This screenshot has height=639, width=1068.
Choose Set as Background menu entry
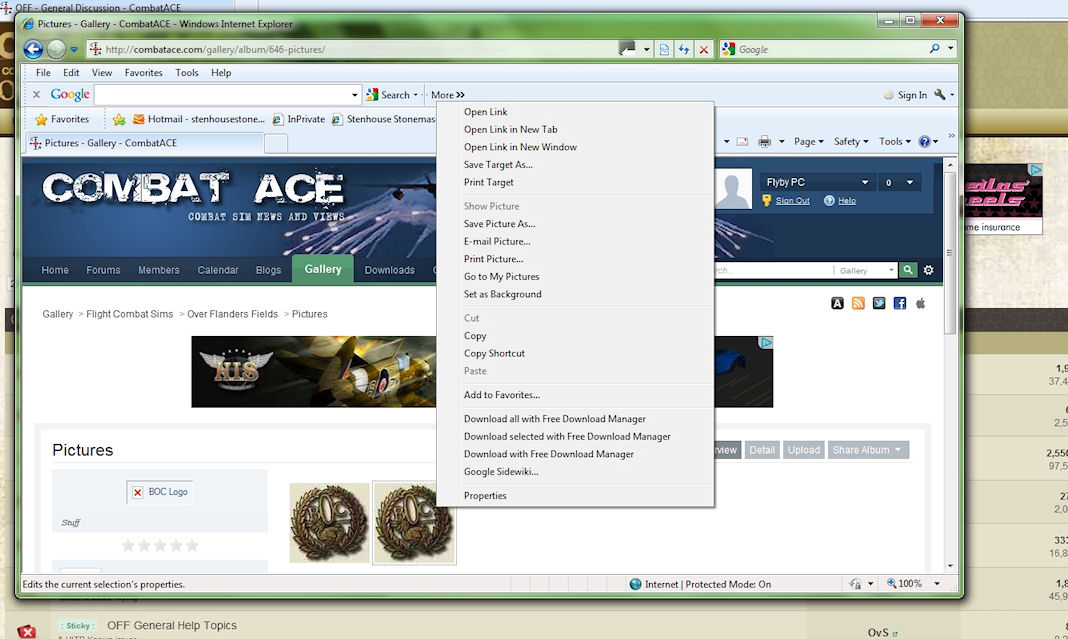pyautogui.click(x=502, y=294)
